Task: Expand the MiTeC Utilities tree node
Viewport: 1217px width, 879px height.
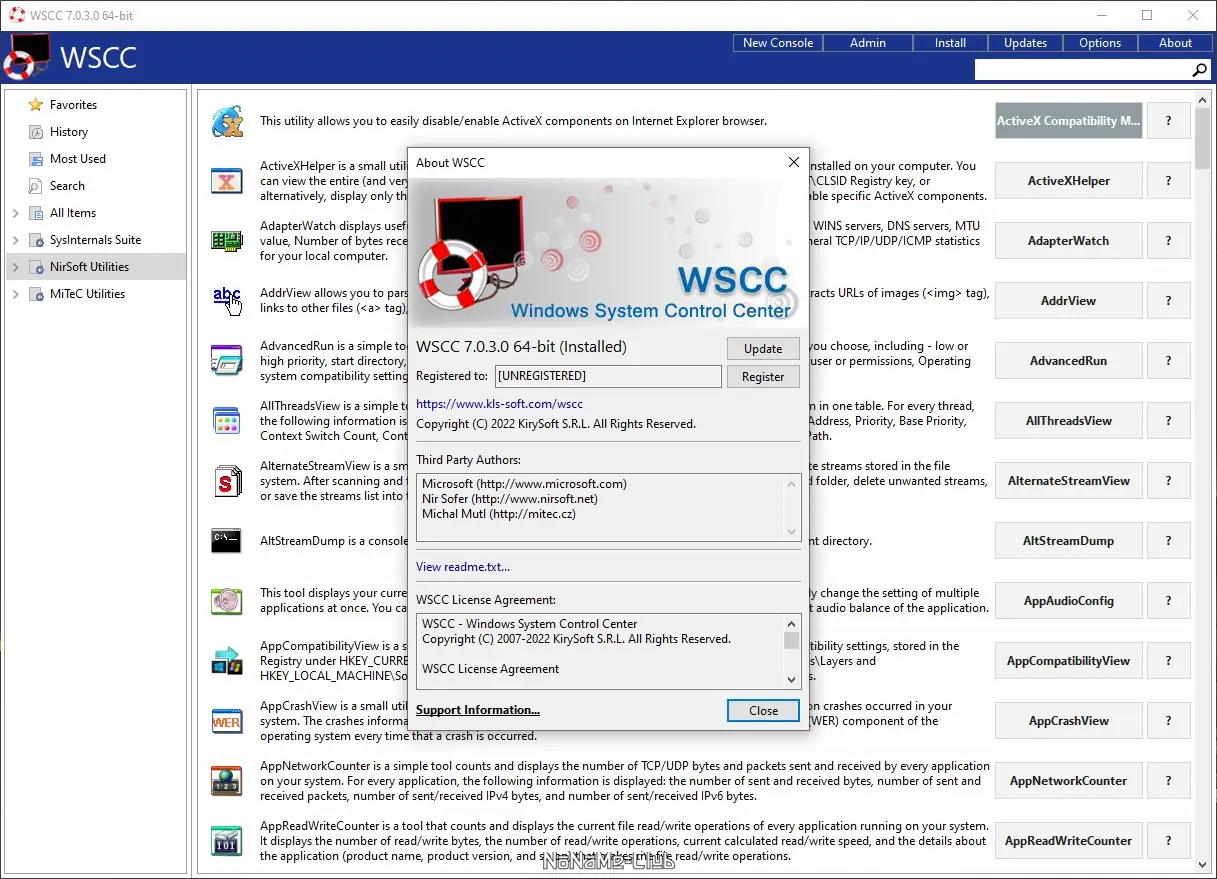Action: point(15,294)
